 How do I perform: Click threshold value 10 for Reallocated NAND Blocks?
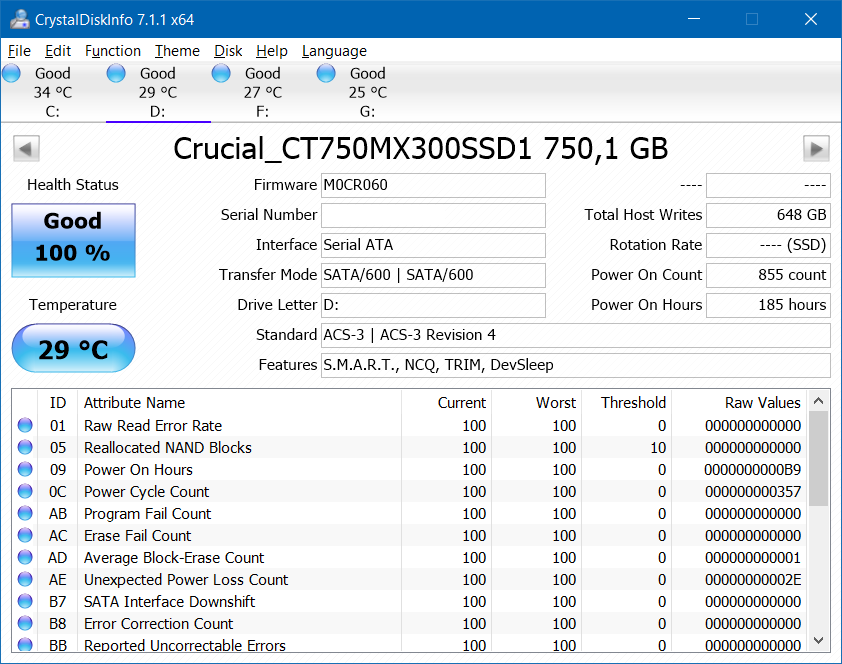coord(658,448)
